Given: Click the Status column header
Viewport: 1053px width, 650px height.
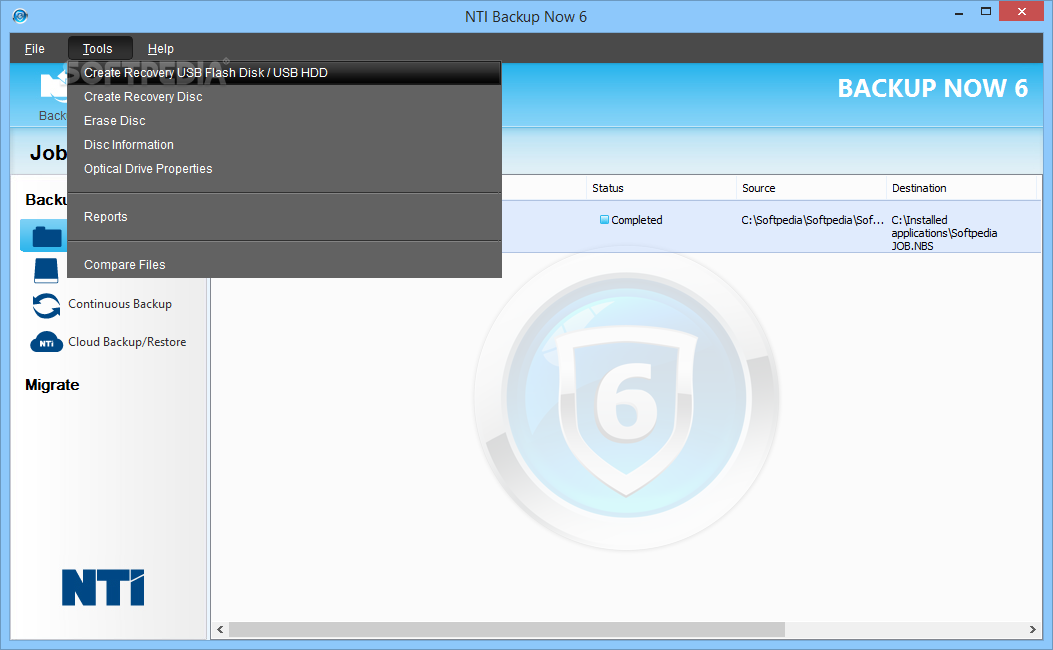Looking at the screenshot, I should [661, 188].
